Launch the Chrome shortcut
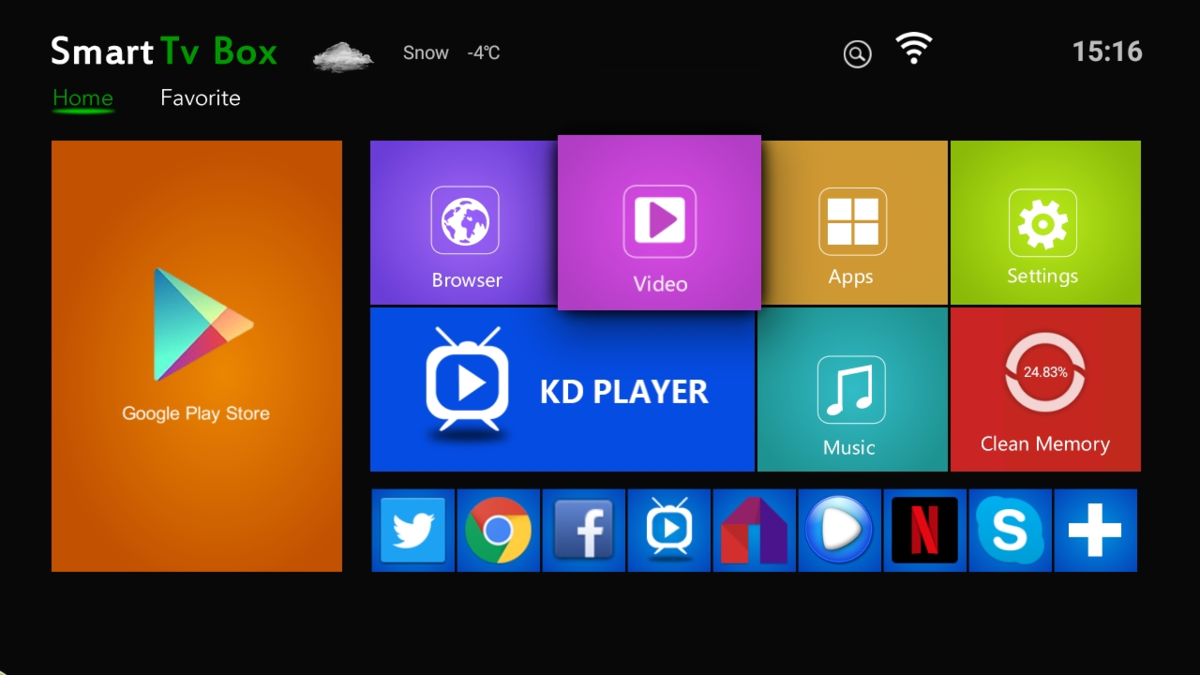 [498, 530]
